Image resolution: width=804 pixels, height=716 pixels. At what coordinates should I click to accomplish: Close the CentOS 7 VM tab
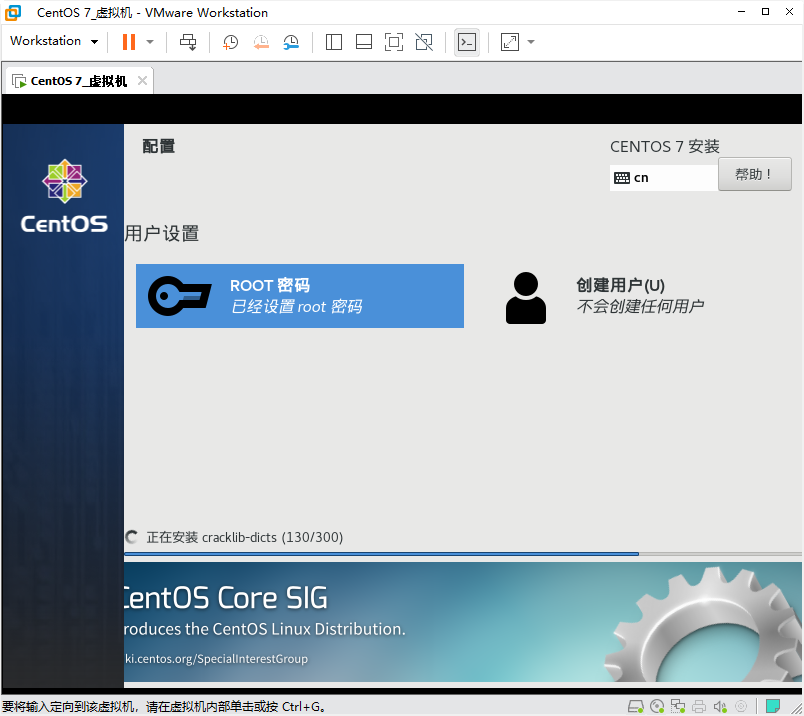tap(143, 81)
